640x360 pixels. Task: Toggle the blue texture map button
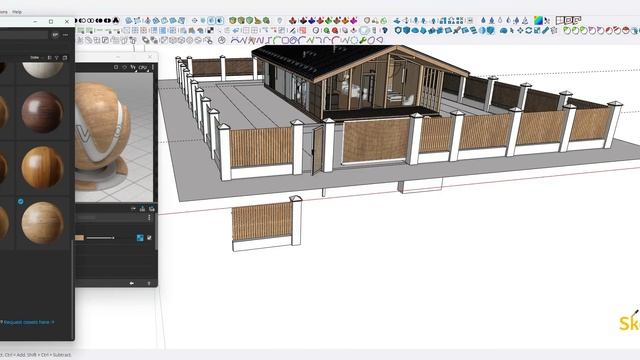tap(140, 238)
